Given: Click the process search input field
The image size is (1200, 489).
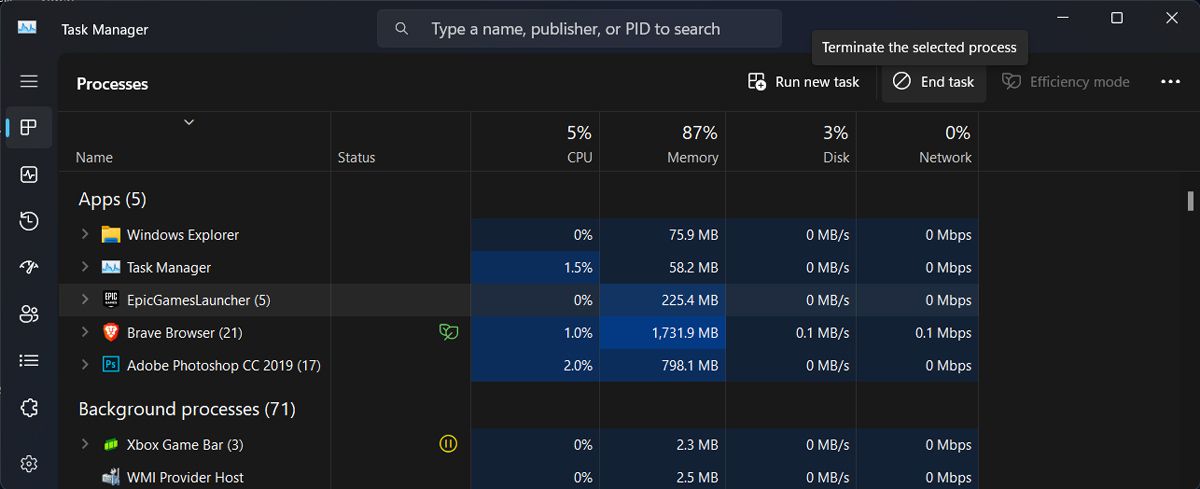Looking at the screenshot, I should [x=590, y=29].
